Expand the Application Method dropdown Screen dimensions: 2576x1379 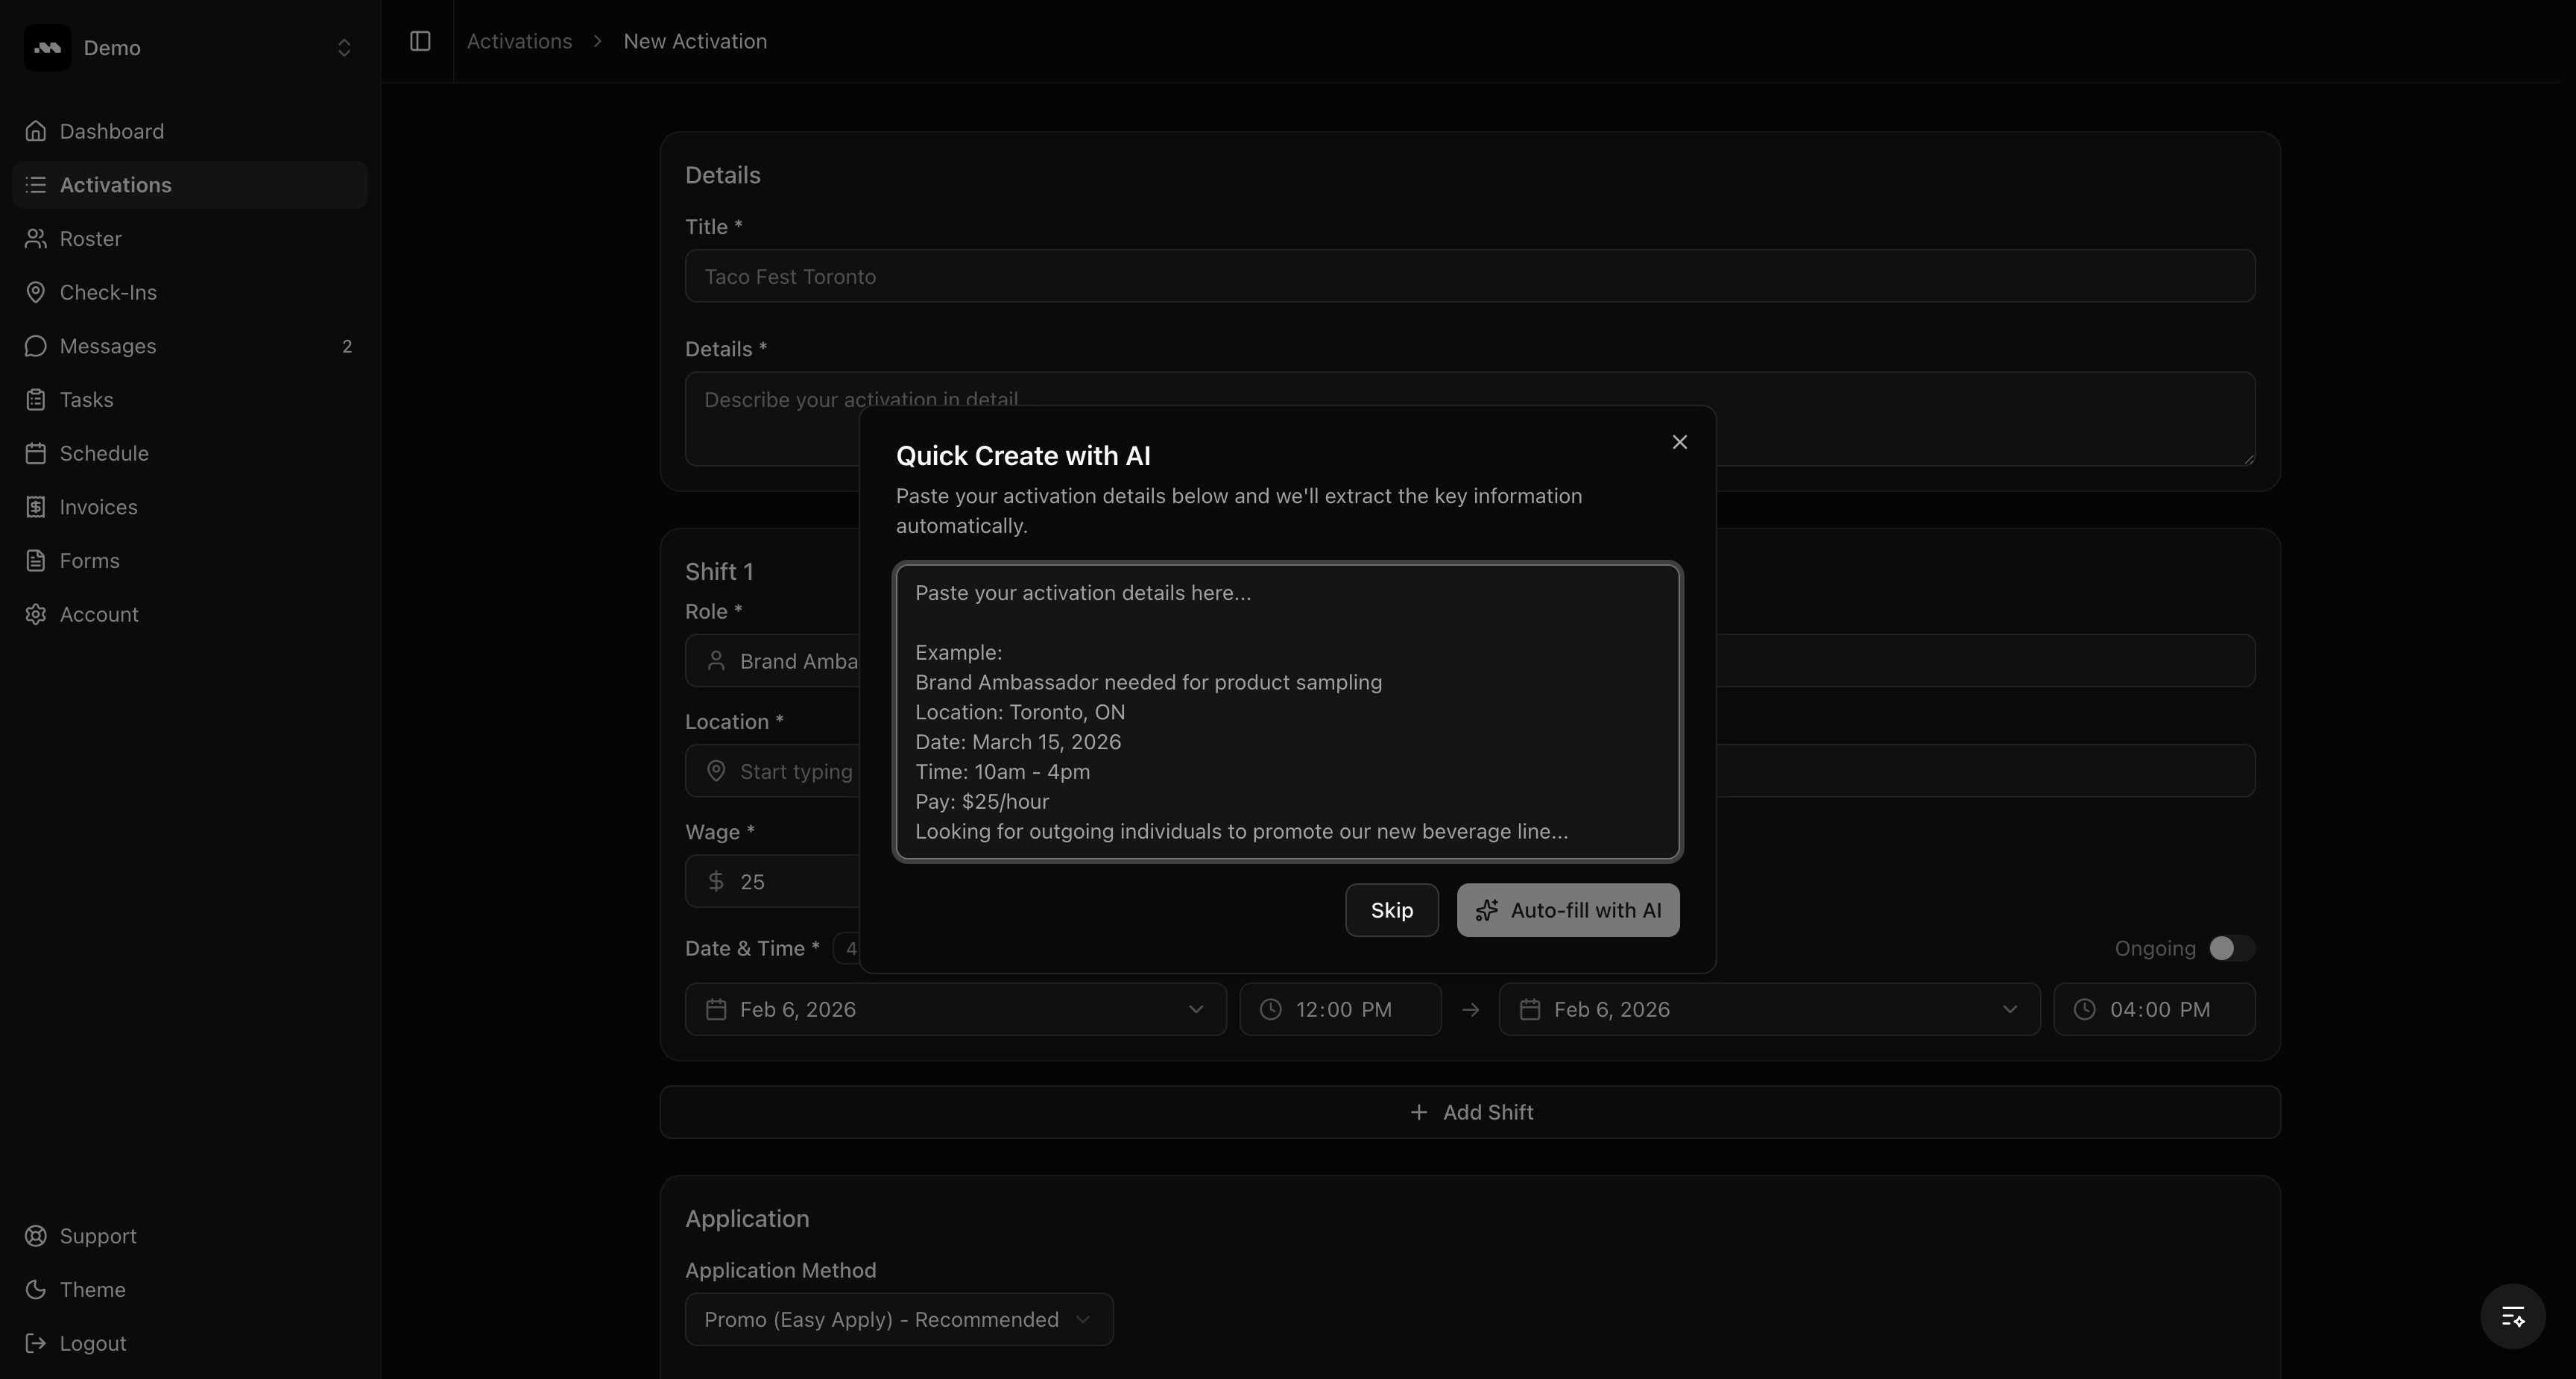click(897, 1318)
